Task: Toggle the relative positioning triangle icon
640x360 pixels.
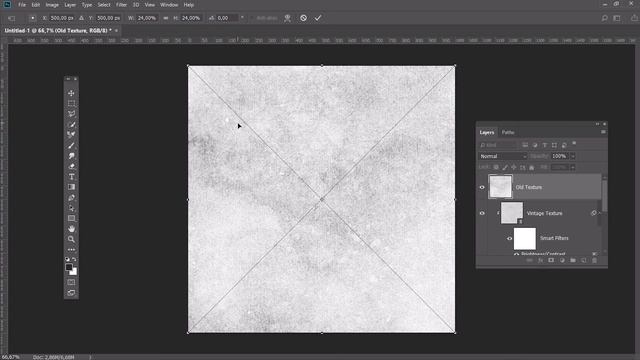Action: [81, 18]
